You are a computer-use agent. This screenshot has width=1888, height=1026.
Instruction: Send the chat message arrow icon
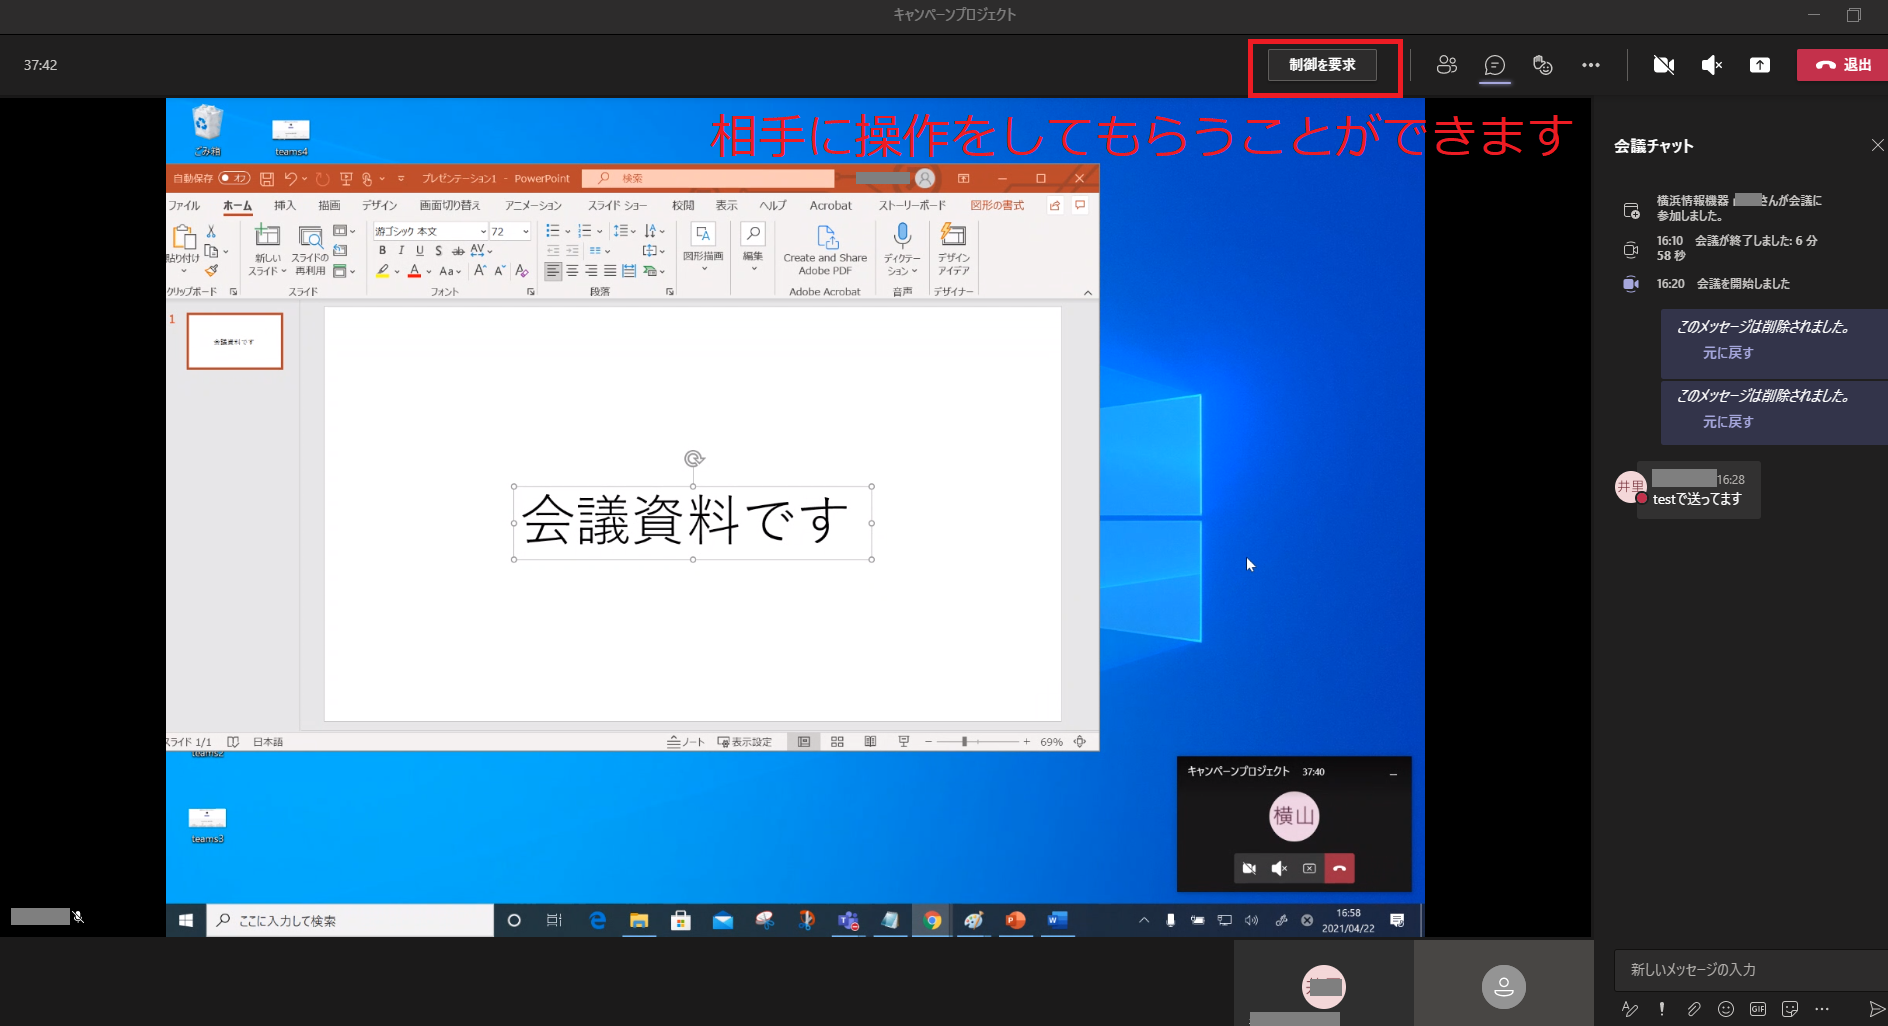(1876, 1009)
